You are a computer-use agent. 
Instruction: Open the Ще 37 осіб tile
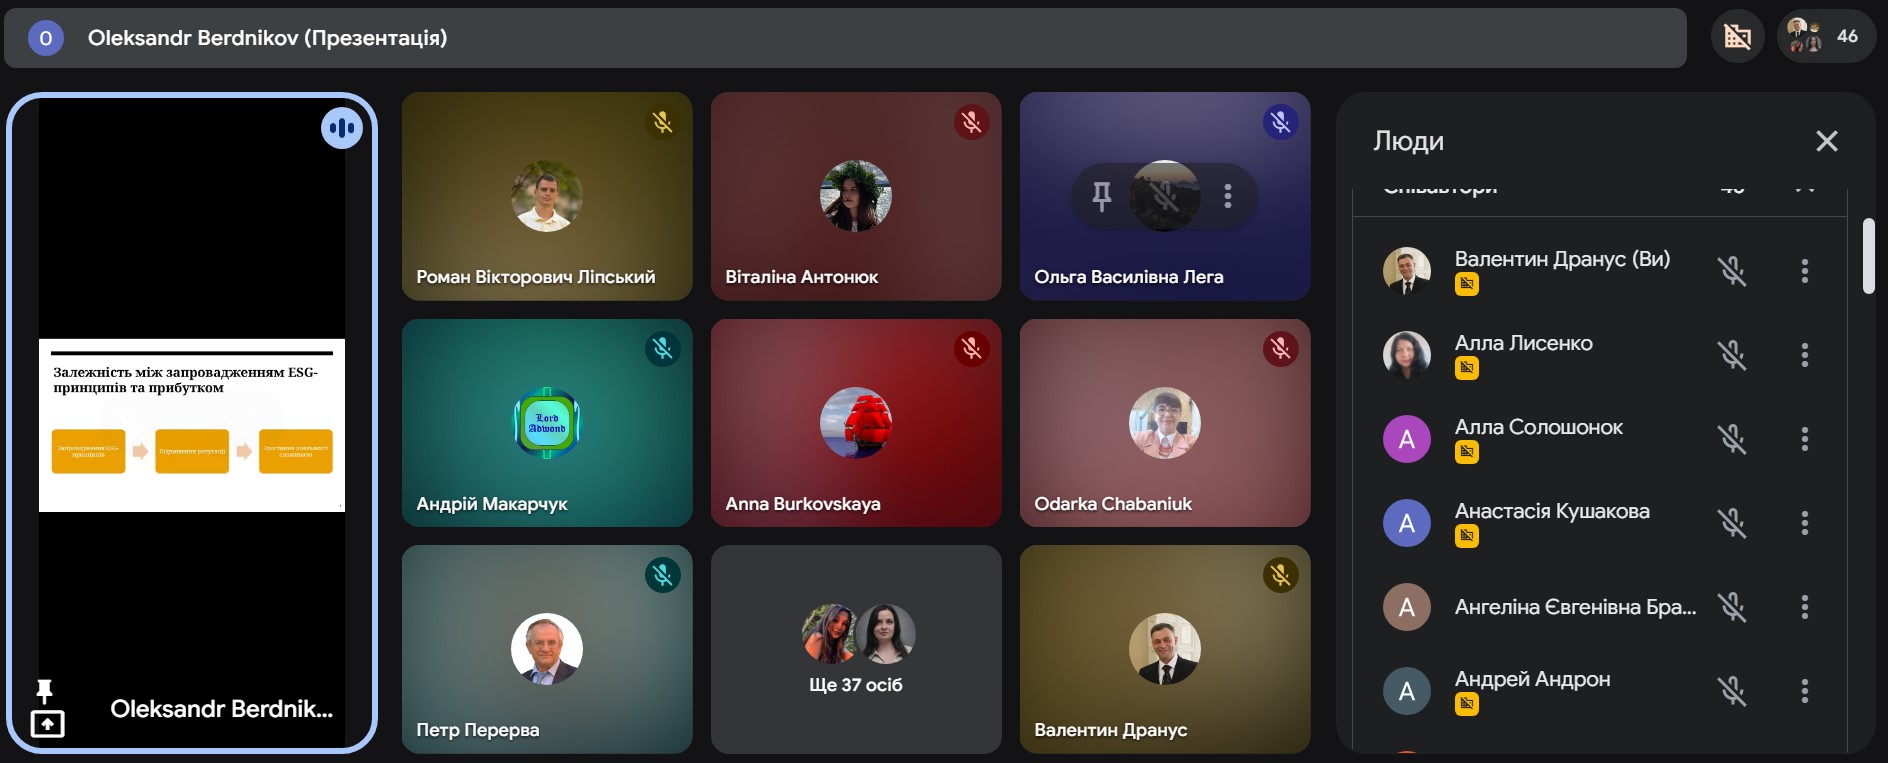pyautogui.click(x=856, y=649)
